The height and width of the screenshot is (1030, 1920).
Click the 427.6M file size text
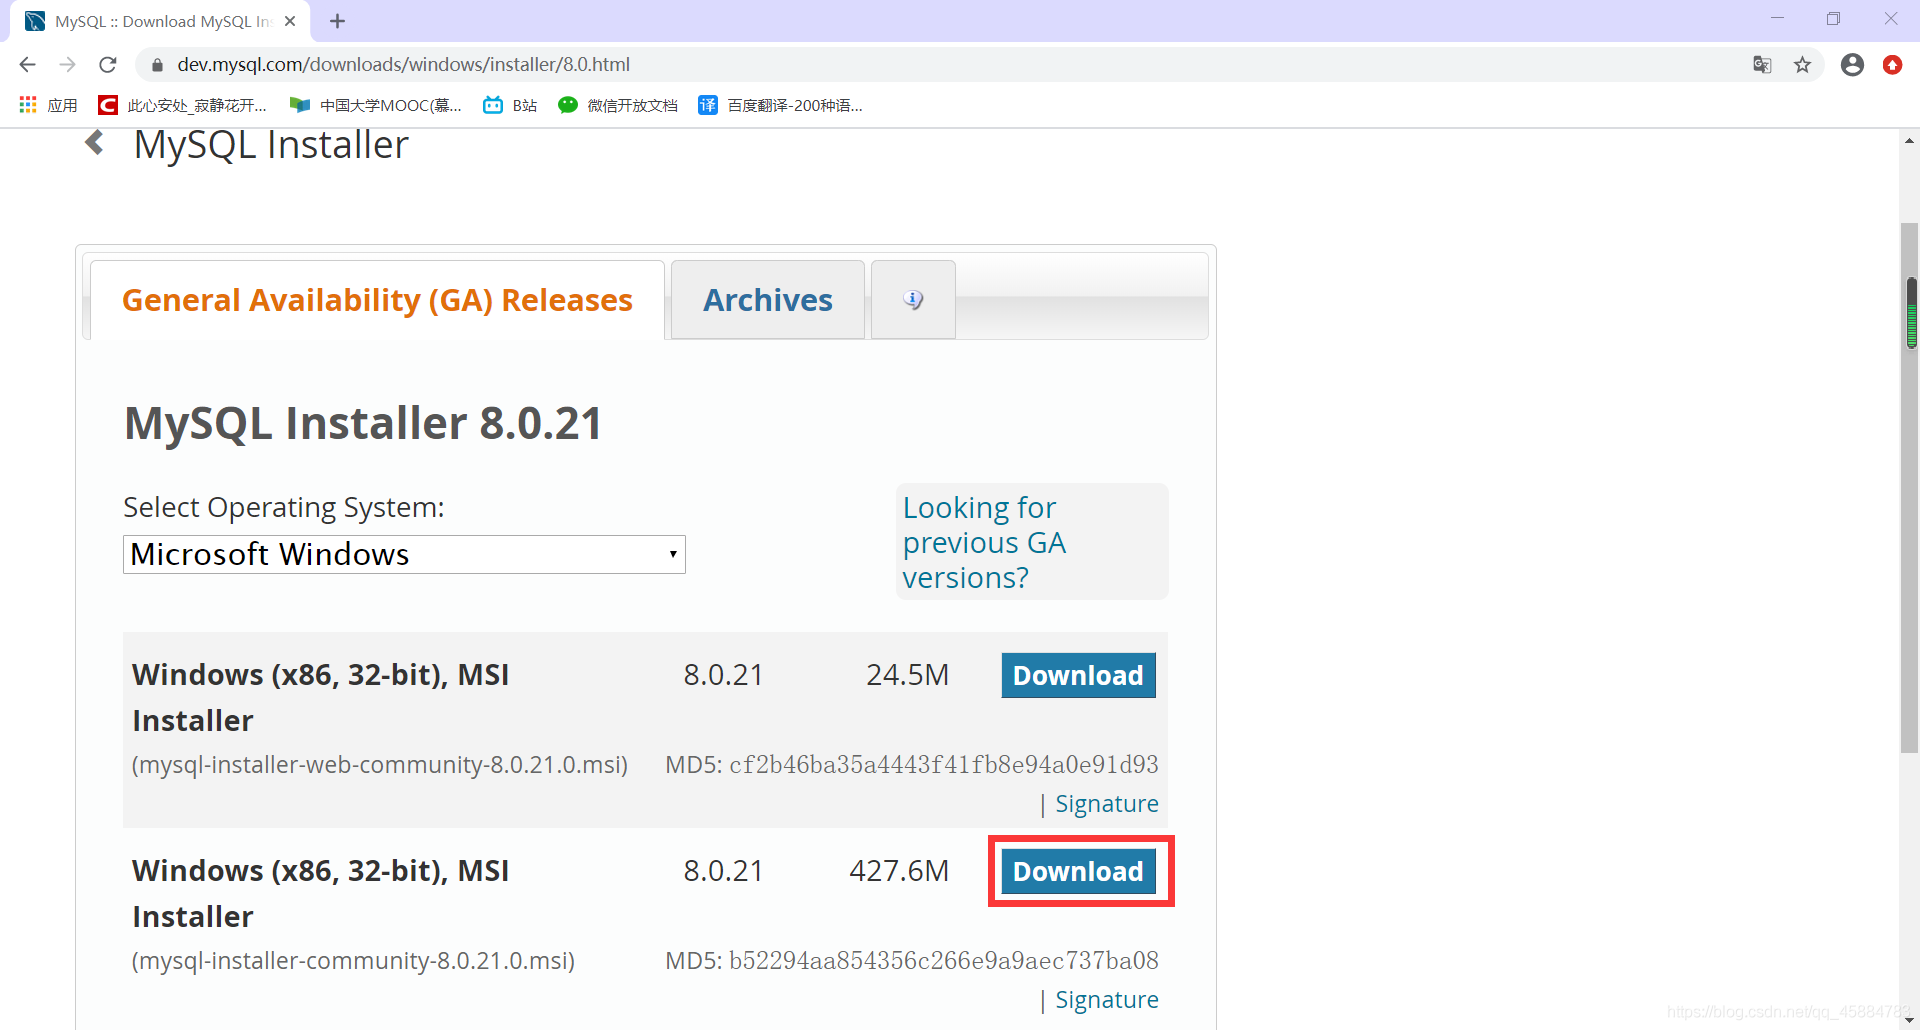click(899, 871)
